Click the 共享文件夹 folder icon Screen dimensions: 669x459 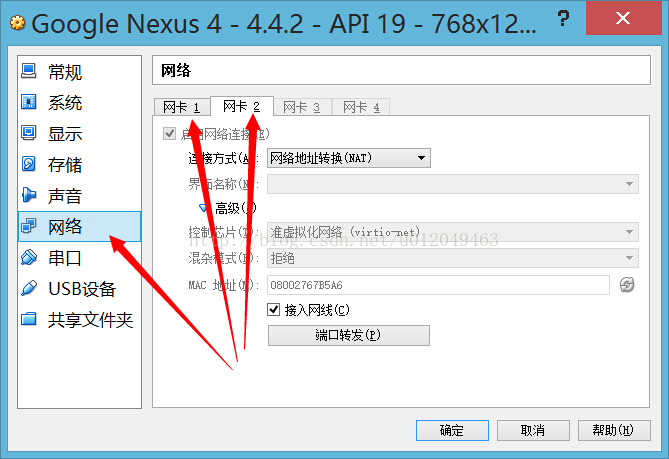pyautogui.click(x=29, y=319)
